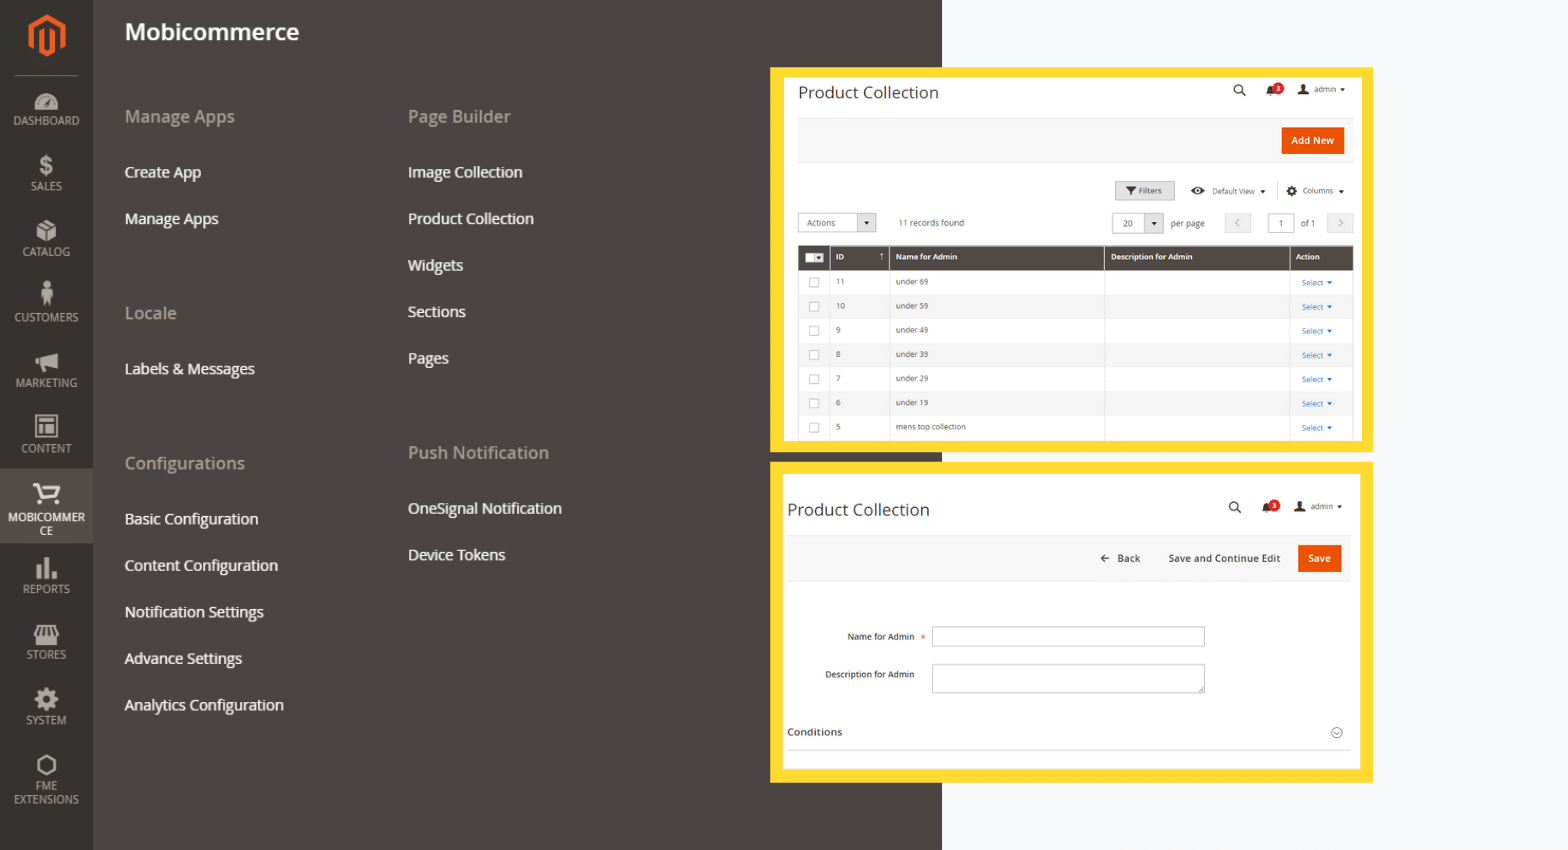Open Basic Configuration menu item
The width and height of the screenshot is (1568, 850).
click(191, 519)
